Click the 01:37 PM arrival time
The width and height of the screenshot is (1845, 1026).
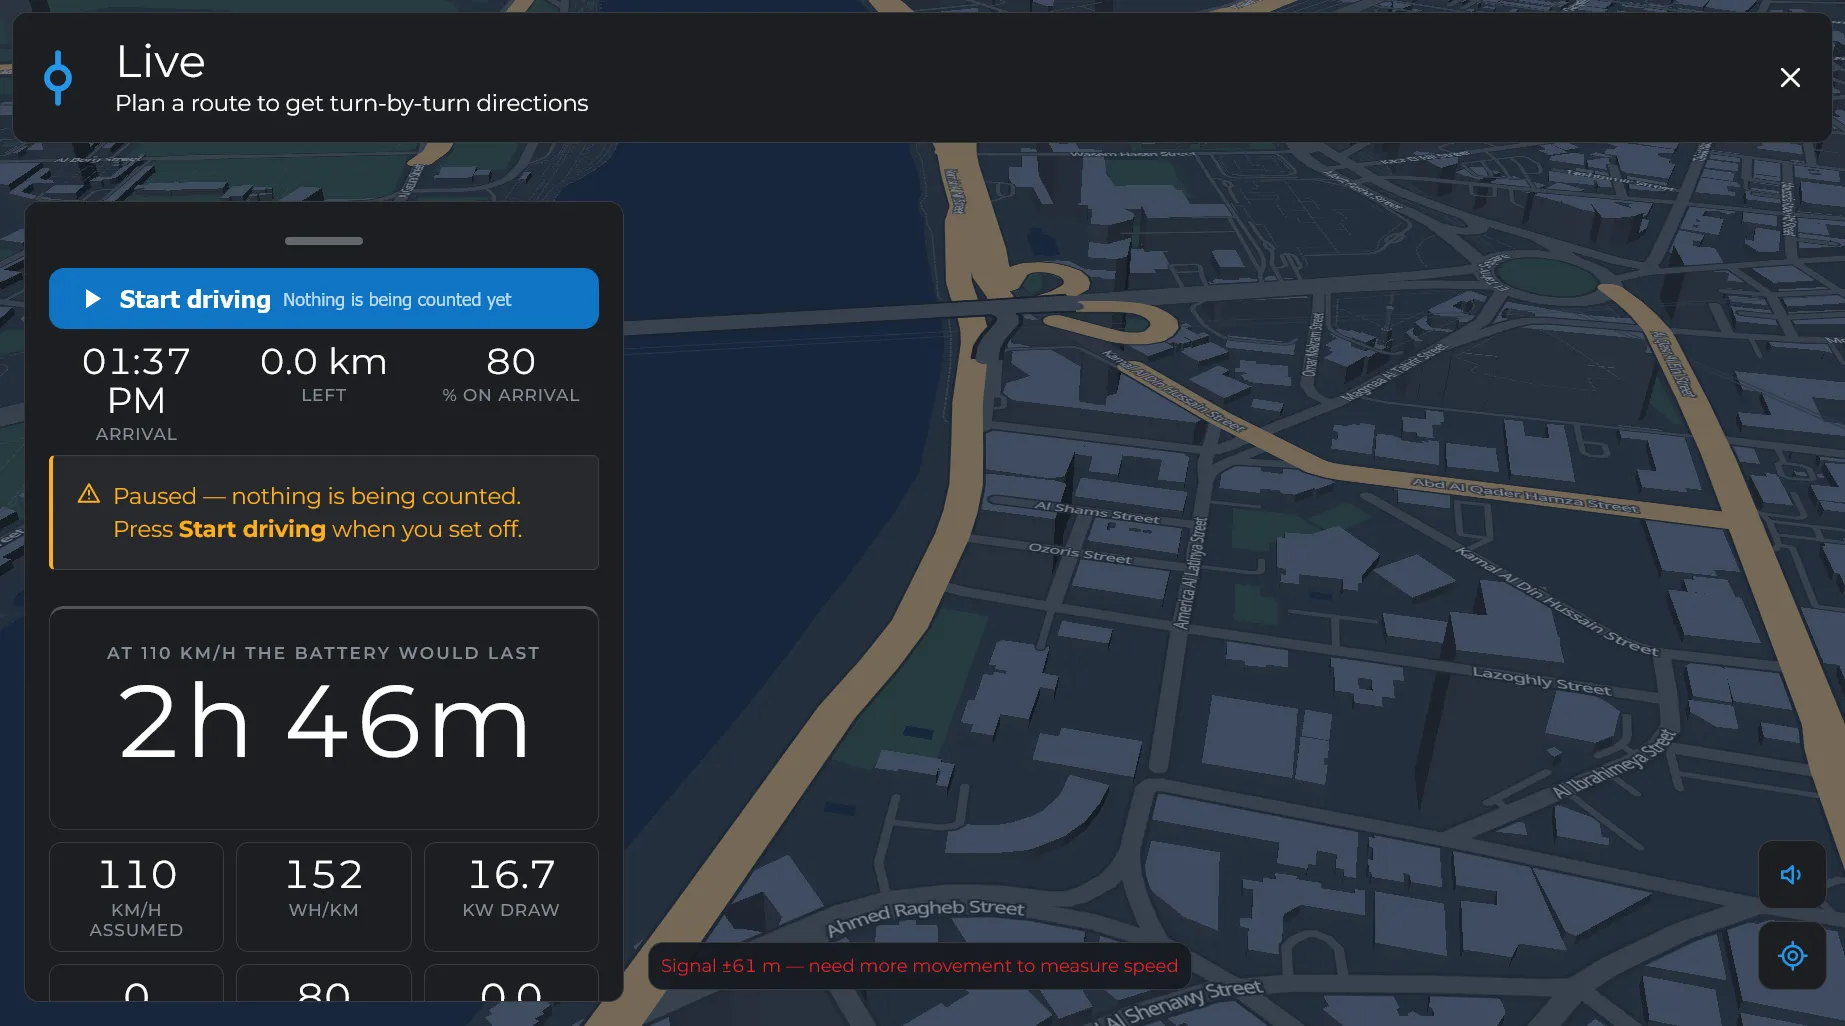point(136,381)
